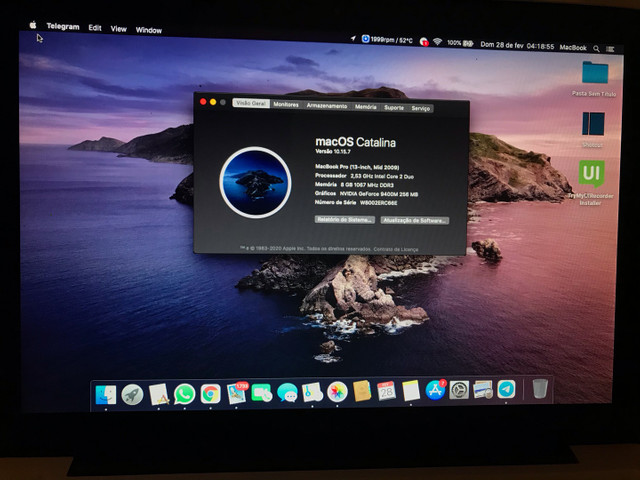Click the 04:18:55 clock in menu bar

coord(540,47)
